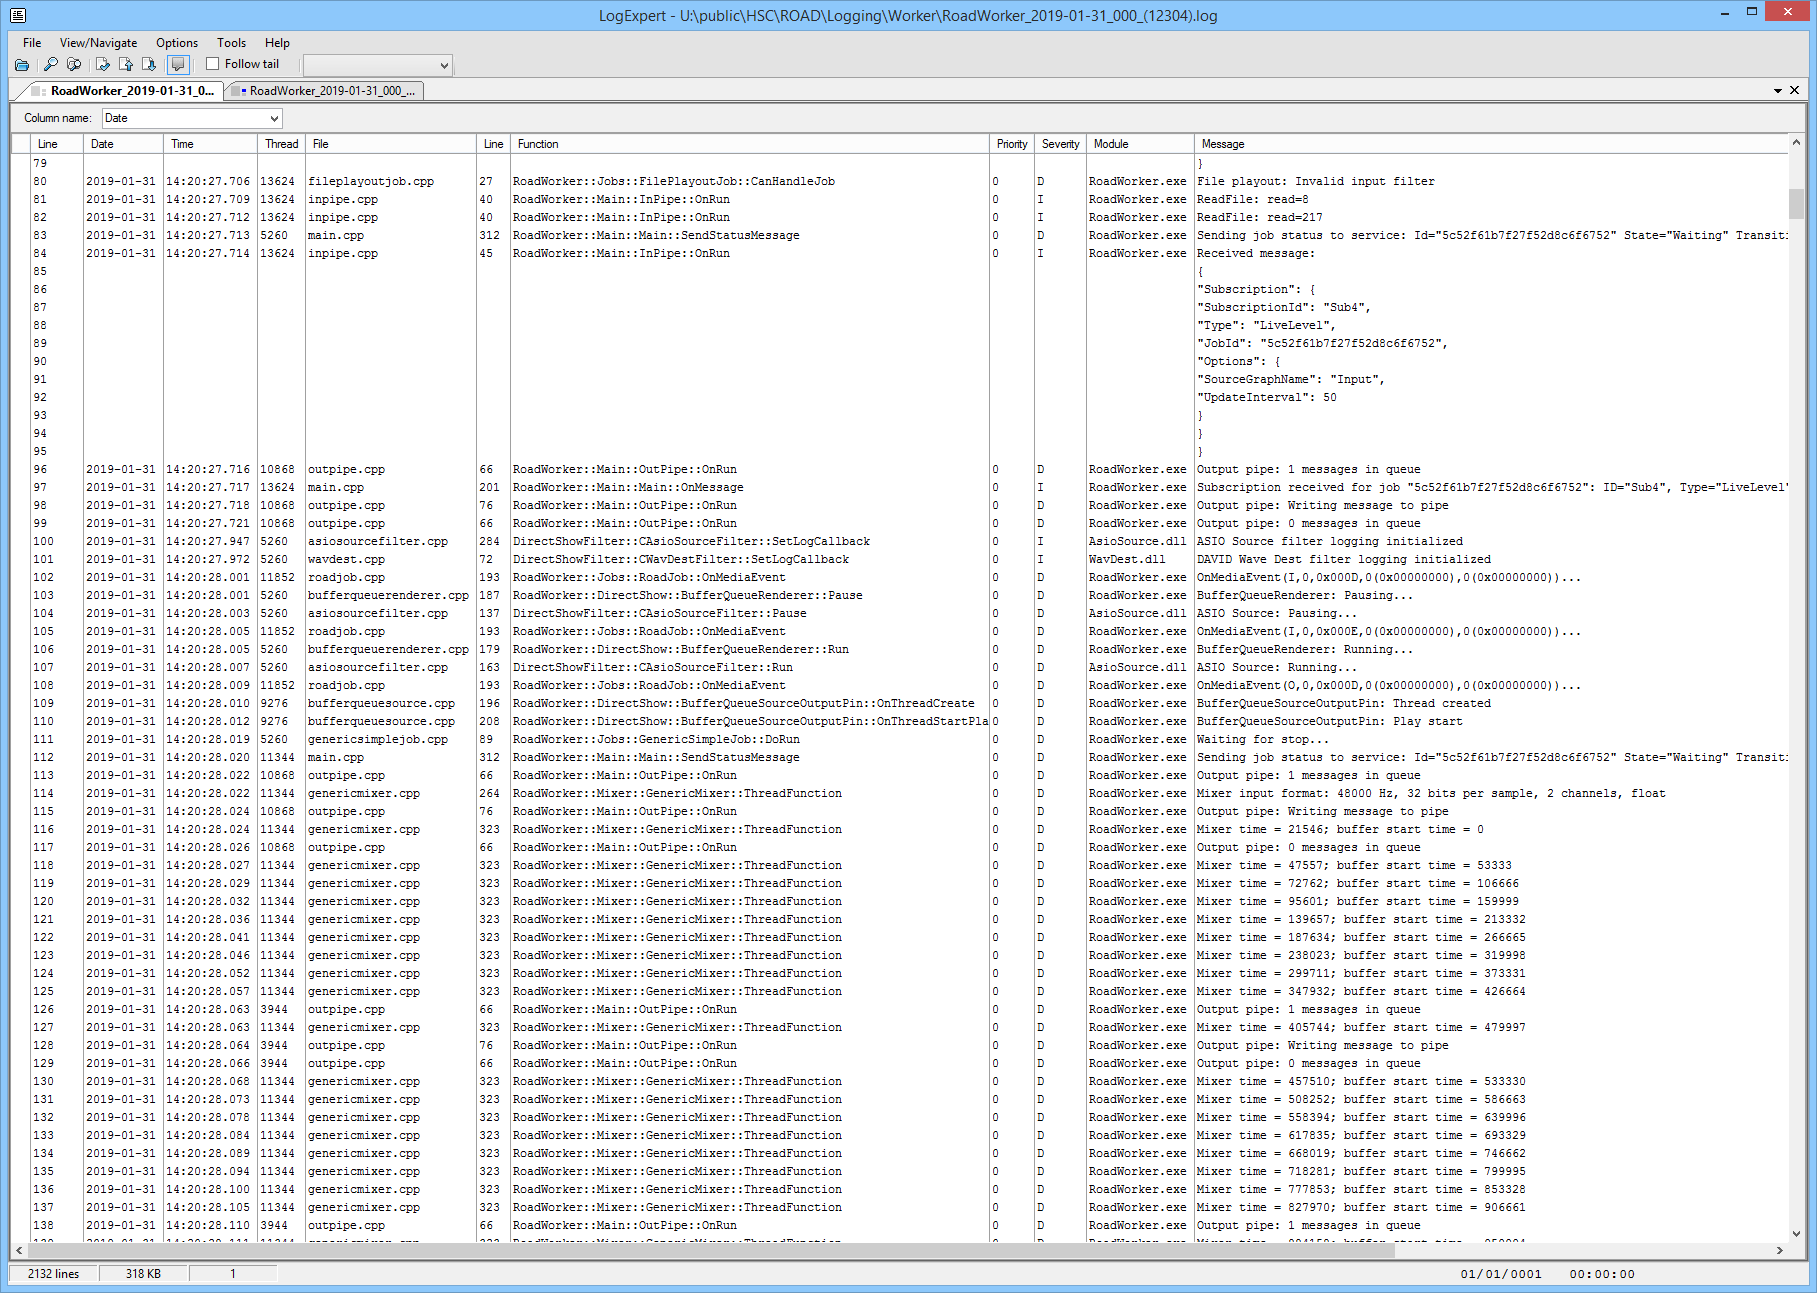Click the LogExpert application icon
The width and height of the screenshot is (1817, 1293).
click(16, 15)
